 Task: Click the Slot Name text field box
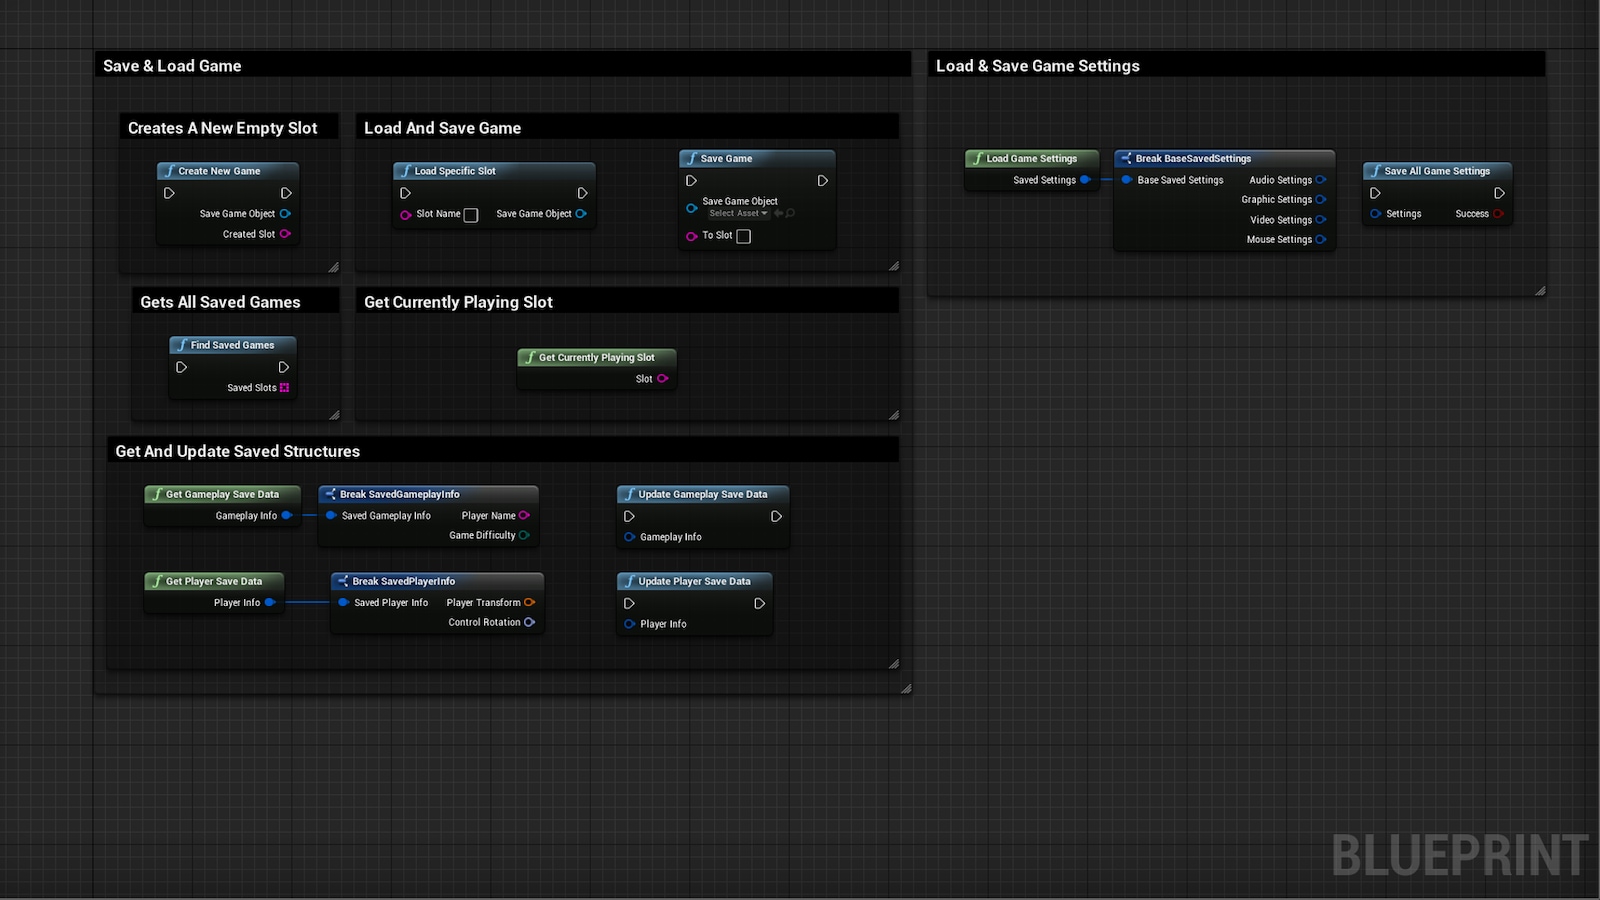tap(471, 215)
